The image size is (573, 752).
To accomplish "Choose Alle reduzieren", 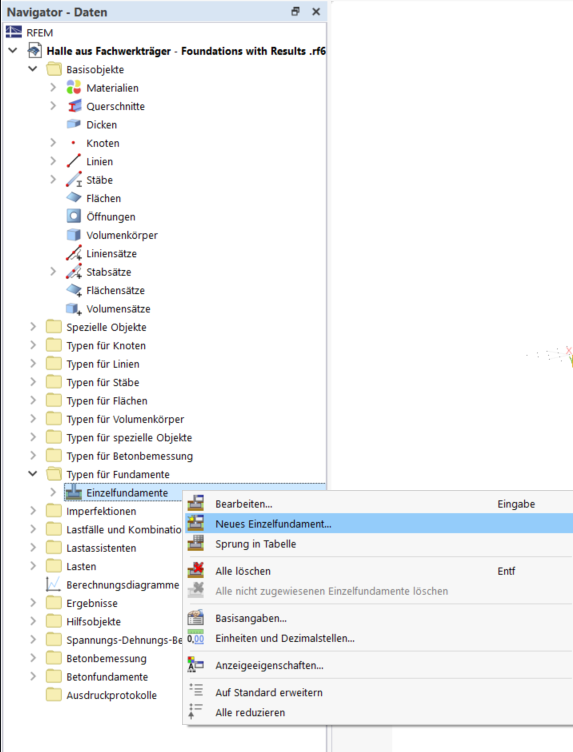I will (x=379, y=712).
